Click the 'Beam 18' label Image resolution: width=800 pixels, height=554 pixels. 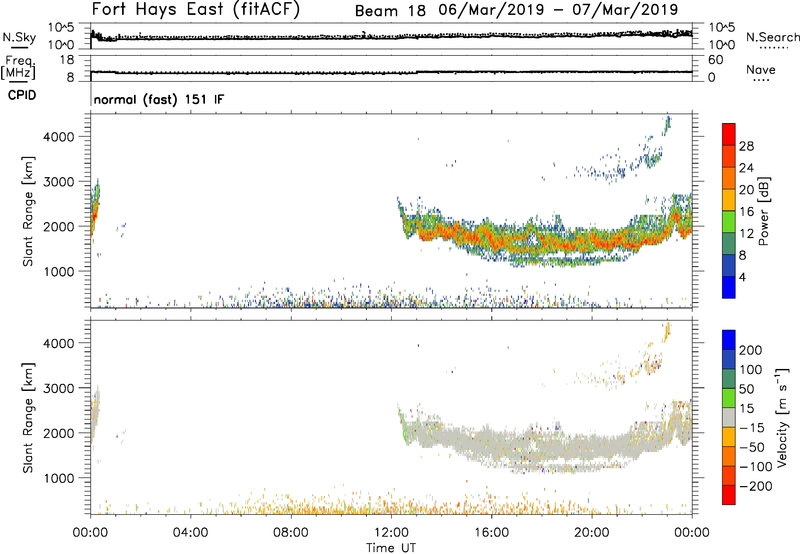point(390,11)
